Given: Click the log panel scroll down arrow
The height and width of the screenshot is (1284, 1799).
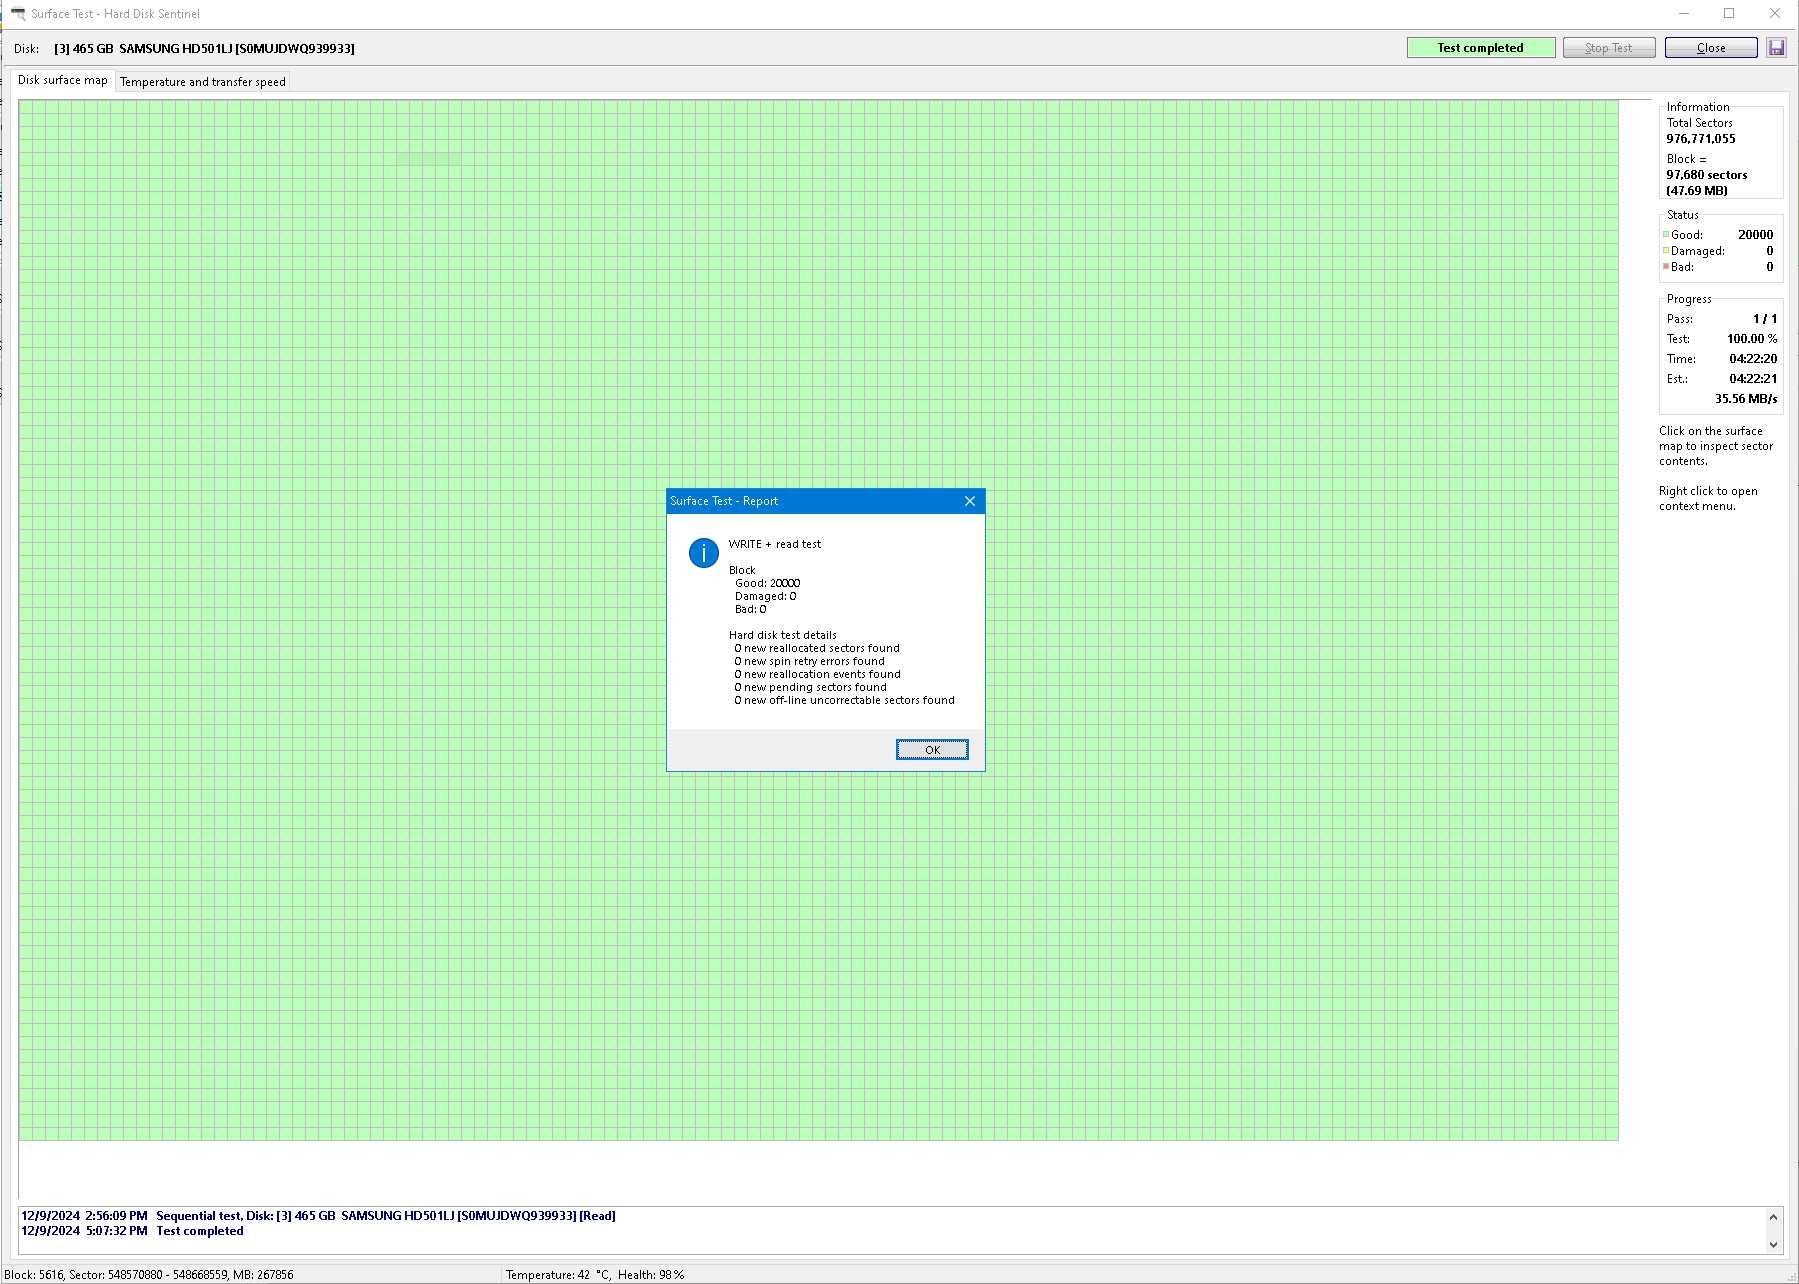Looking at the screenshot, I should click(1774, 1245).
